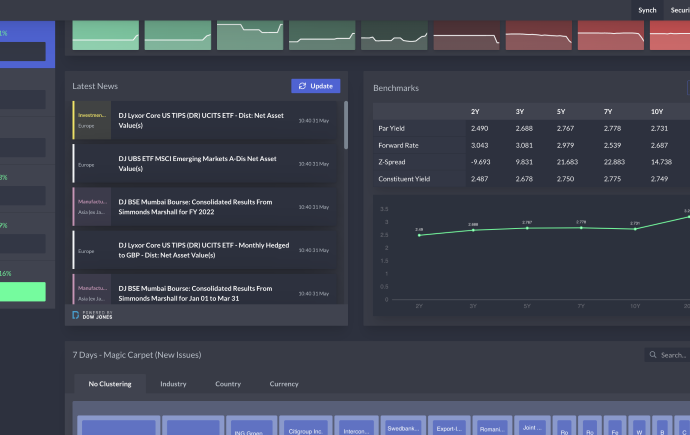
Task: Click the Dow Jones logo below the news
Action: pyautogui.click(x=92, y=315)
